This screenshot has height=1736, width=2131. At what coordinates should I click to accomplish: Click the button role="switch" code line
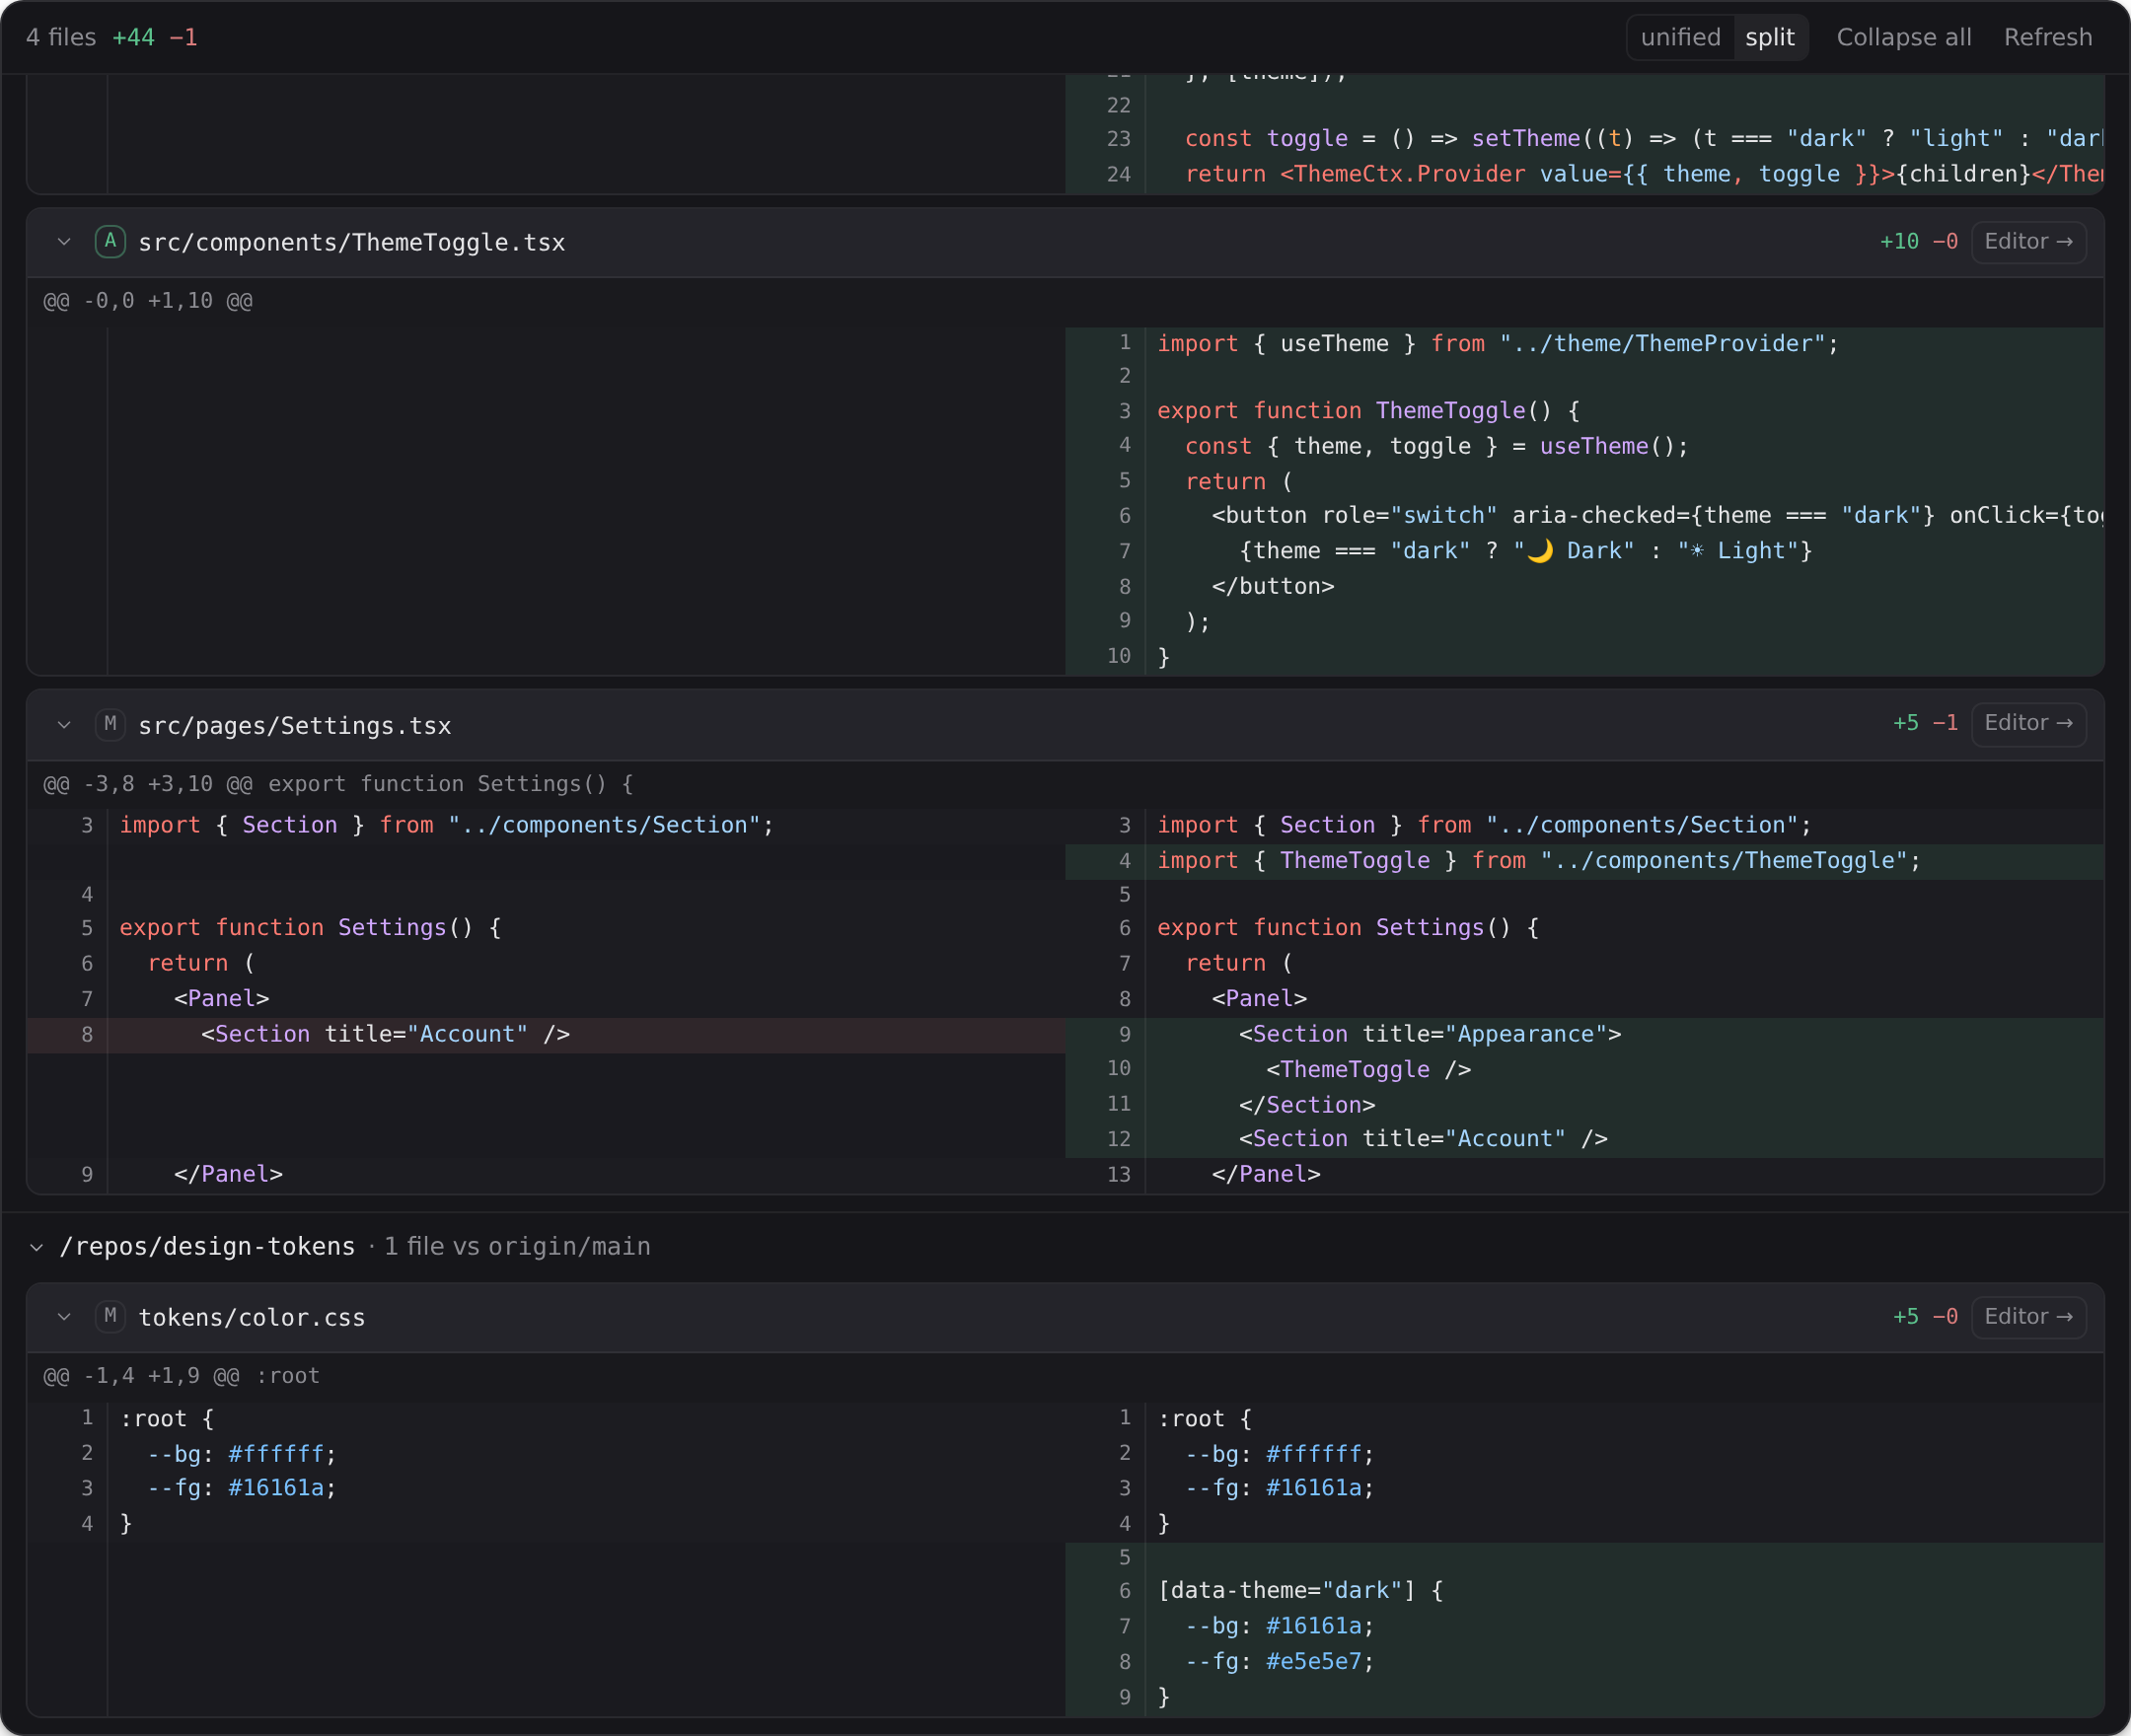(x=1584, y=516)
